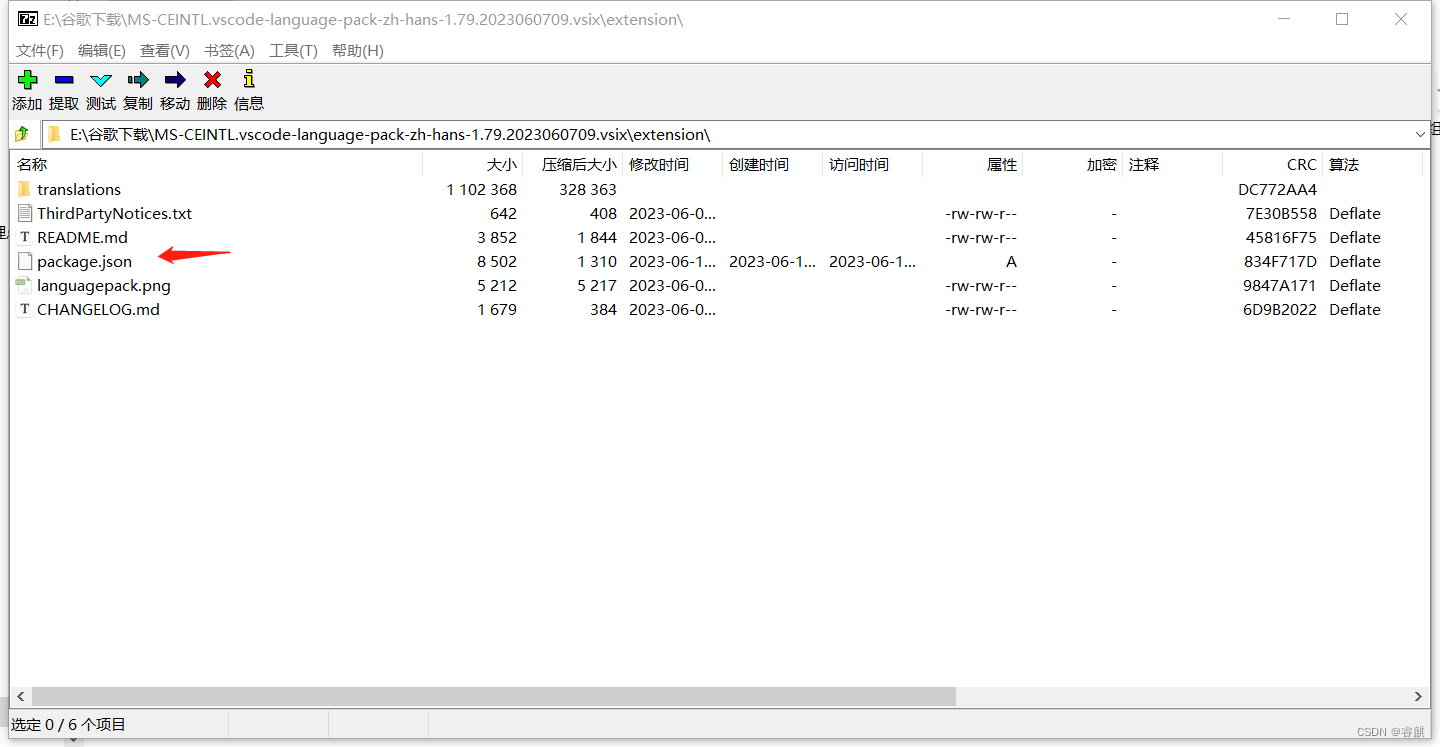Click the size value 1 102 368
This screenshot has width=1440, height=747.
tap(482, 189)
